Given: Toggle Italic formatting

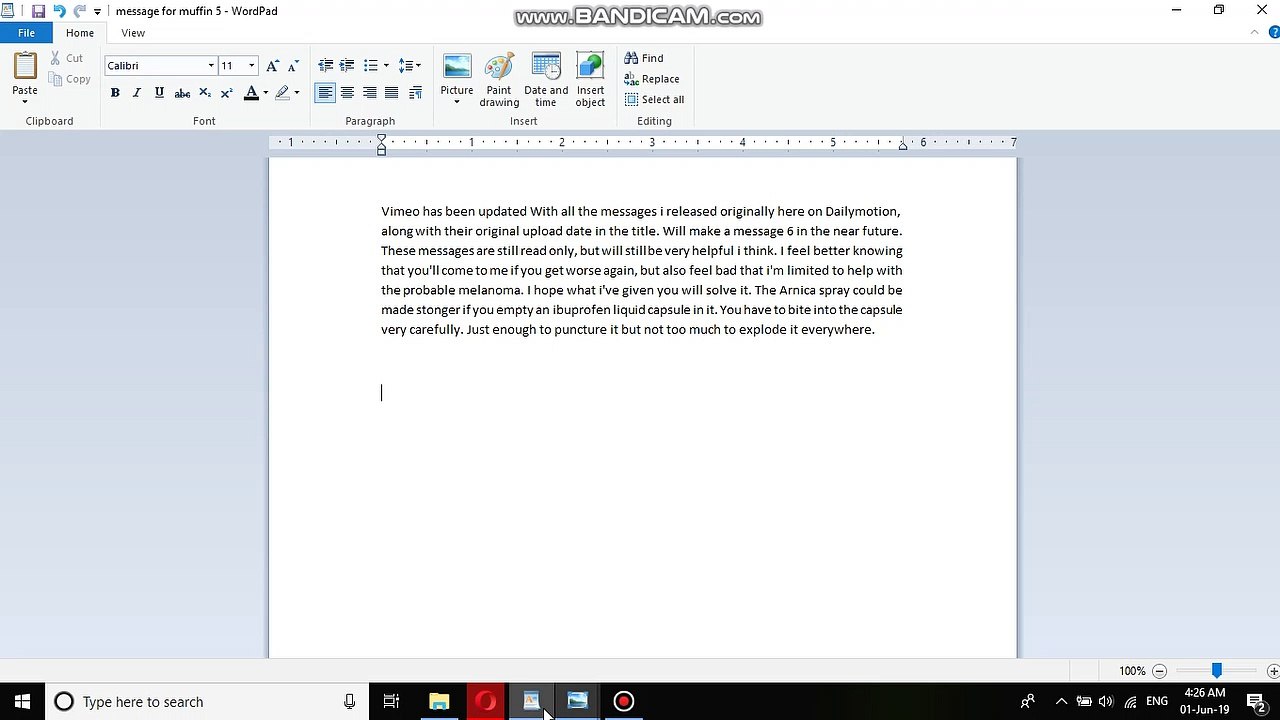Looking at the screenshot, I should point(137,93).
